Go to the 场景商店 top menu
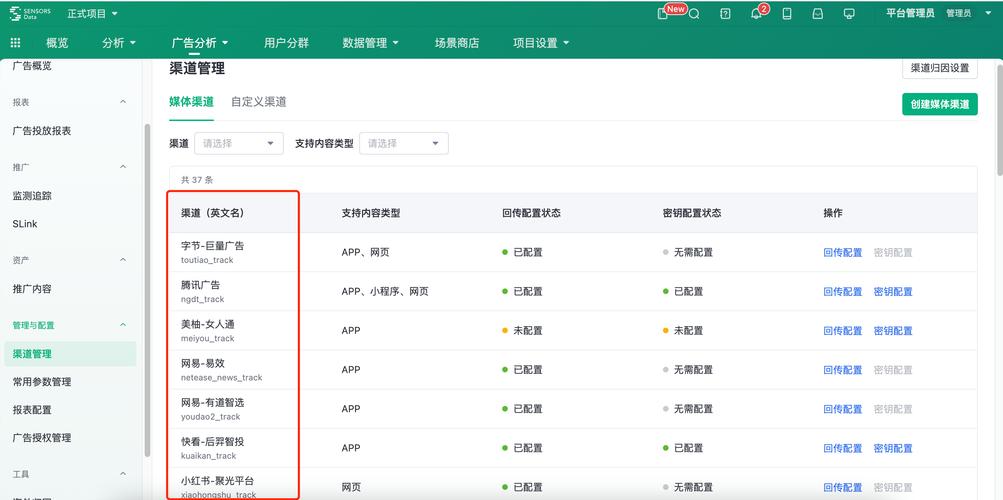1003x500 pixels. point(457,43)
